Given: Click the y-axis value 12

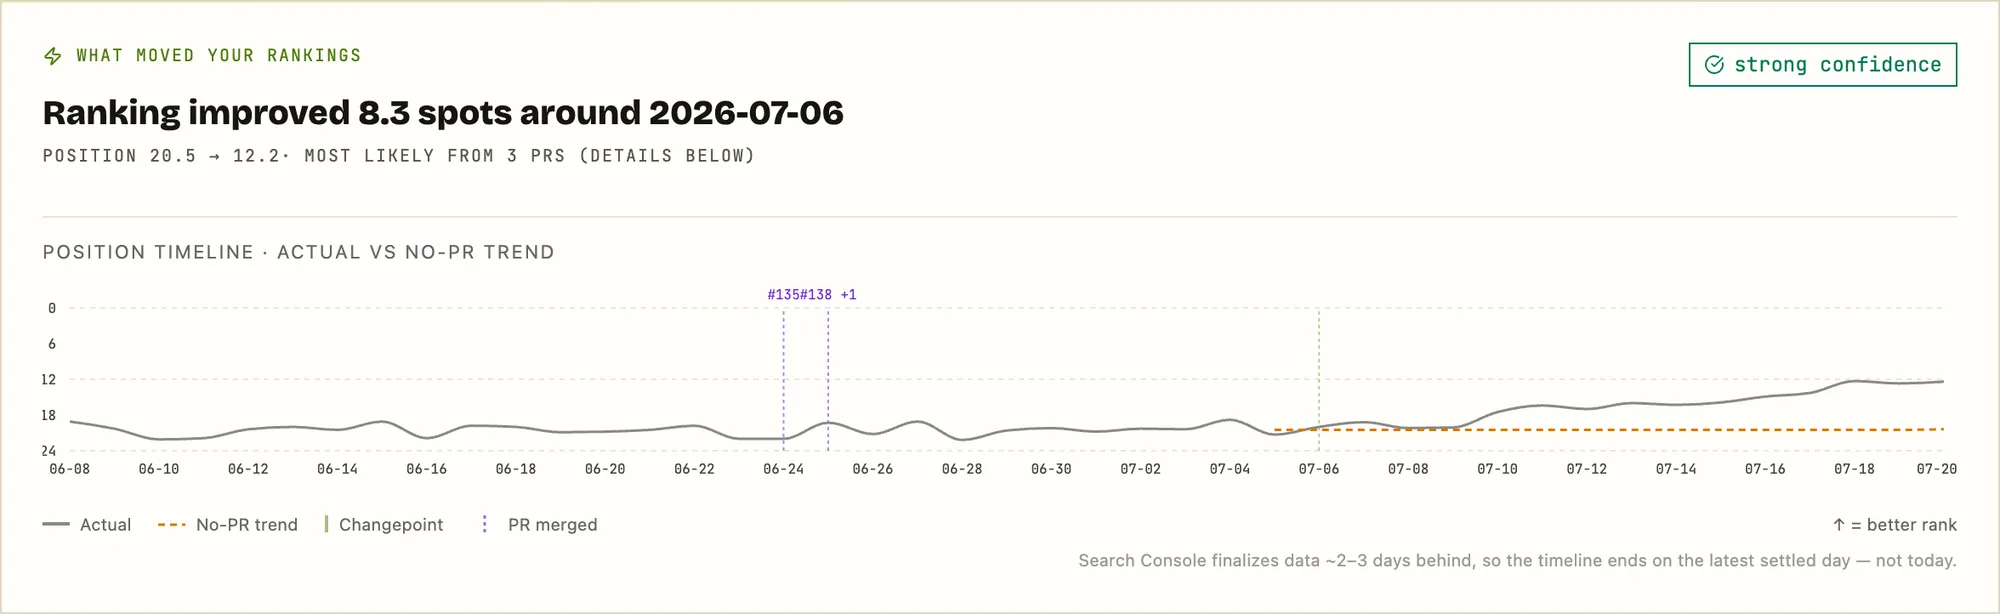Looking at the screenshot, I should pyautogui.click(x=49, y=380).
